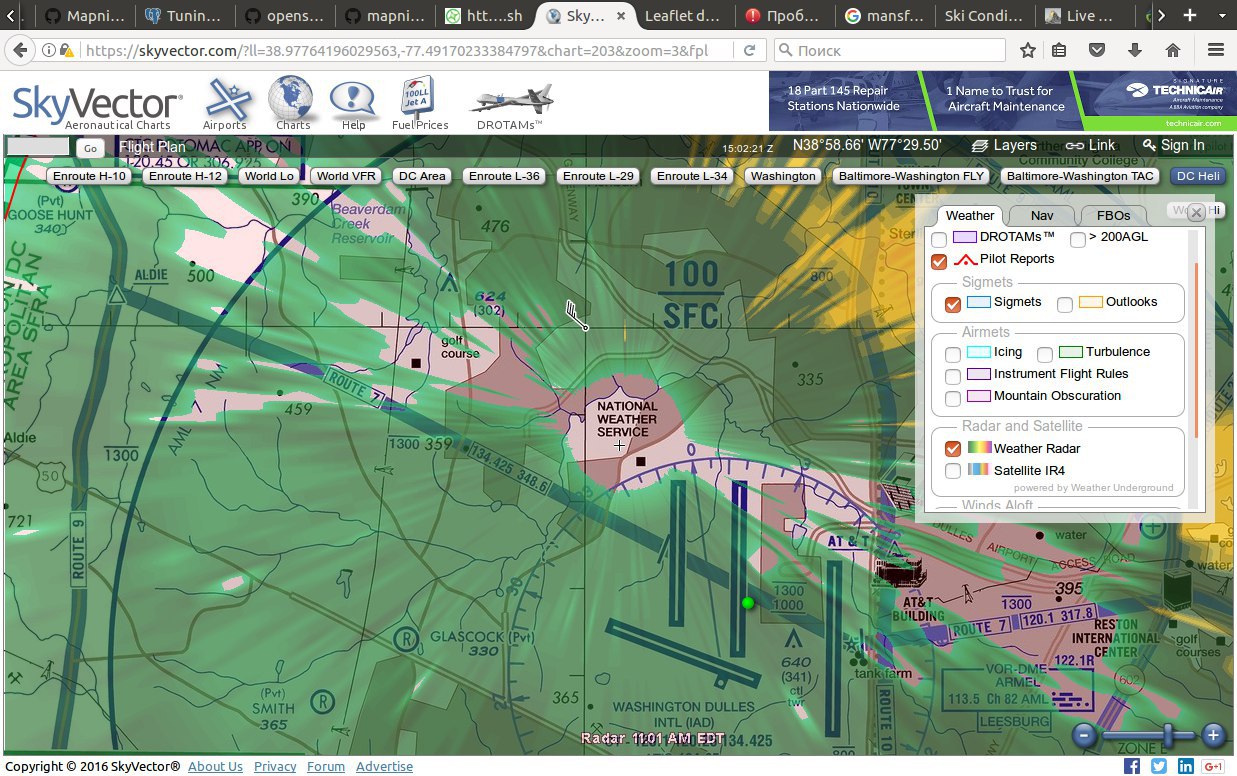This screenshot has width=1237, height=776.
Task: Select the Enroute H-12 chart
Action: (186, 176)
